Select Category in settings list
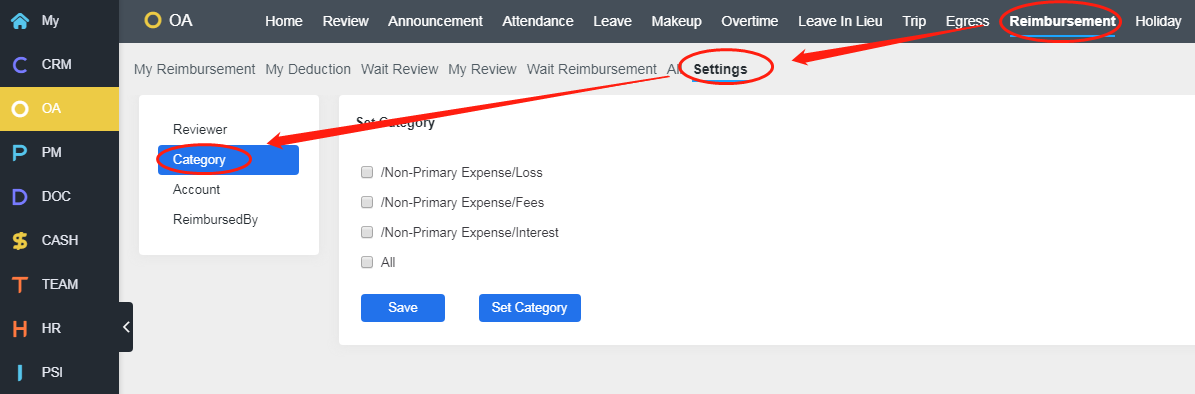This screenshot has height=394, width=1195. [228, 160]
